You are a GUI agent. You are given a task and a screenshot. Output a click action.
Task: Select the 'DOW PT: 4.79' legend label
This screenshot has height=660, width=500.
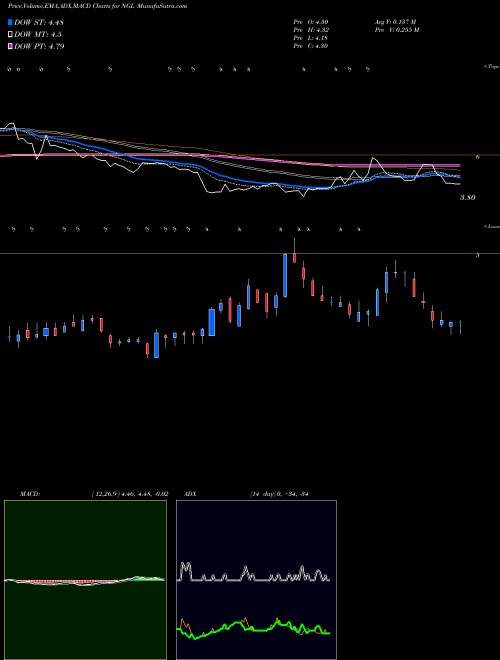39,46
